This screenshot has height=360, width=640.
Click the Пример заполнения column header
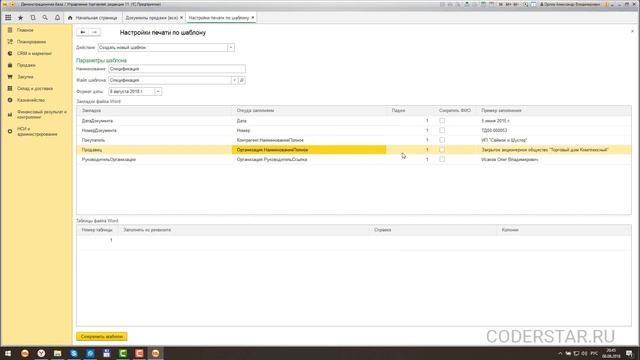point(554,111)
